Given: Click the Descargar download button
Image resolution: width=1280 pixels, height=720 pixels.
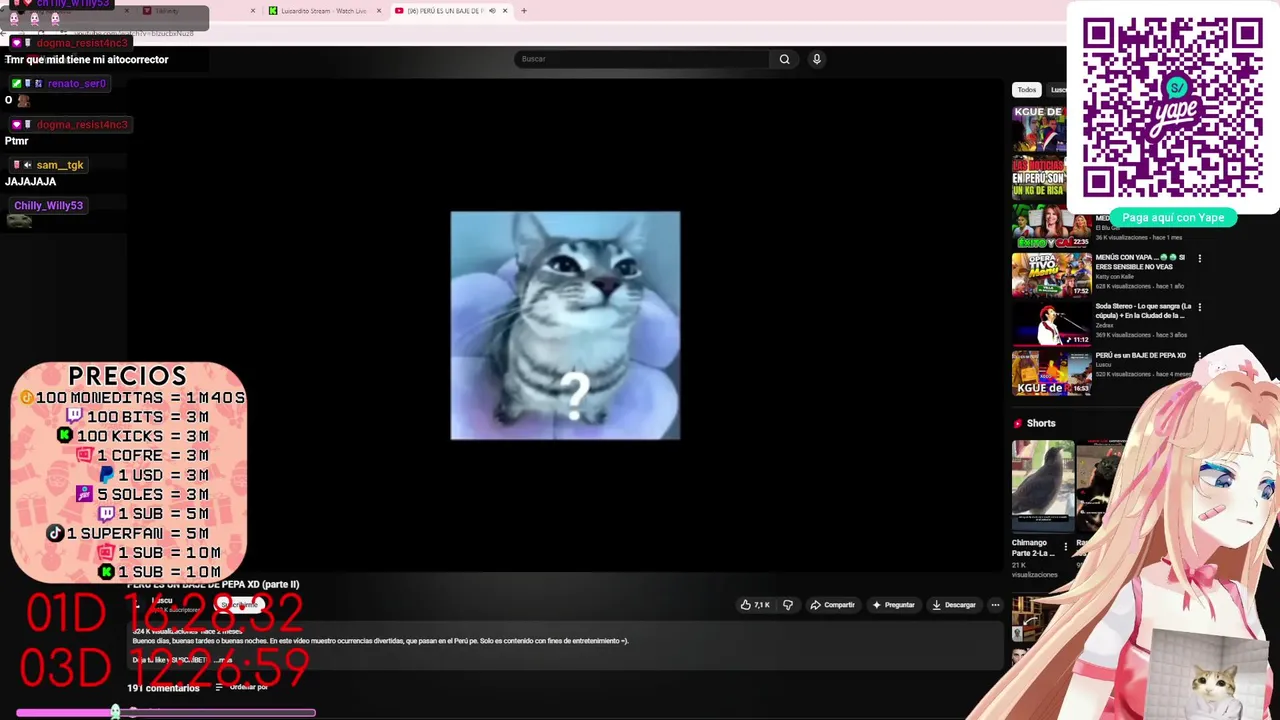Looking at the screenshot, I should point(954,605).
